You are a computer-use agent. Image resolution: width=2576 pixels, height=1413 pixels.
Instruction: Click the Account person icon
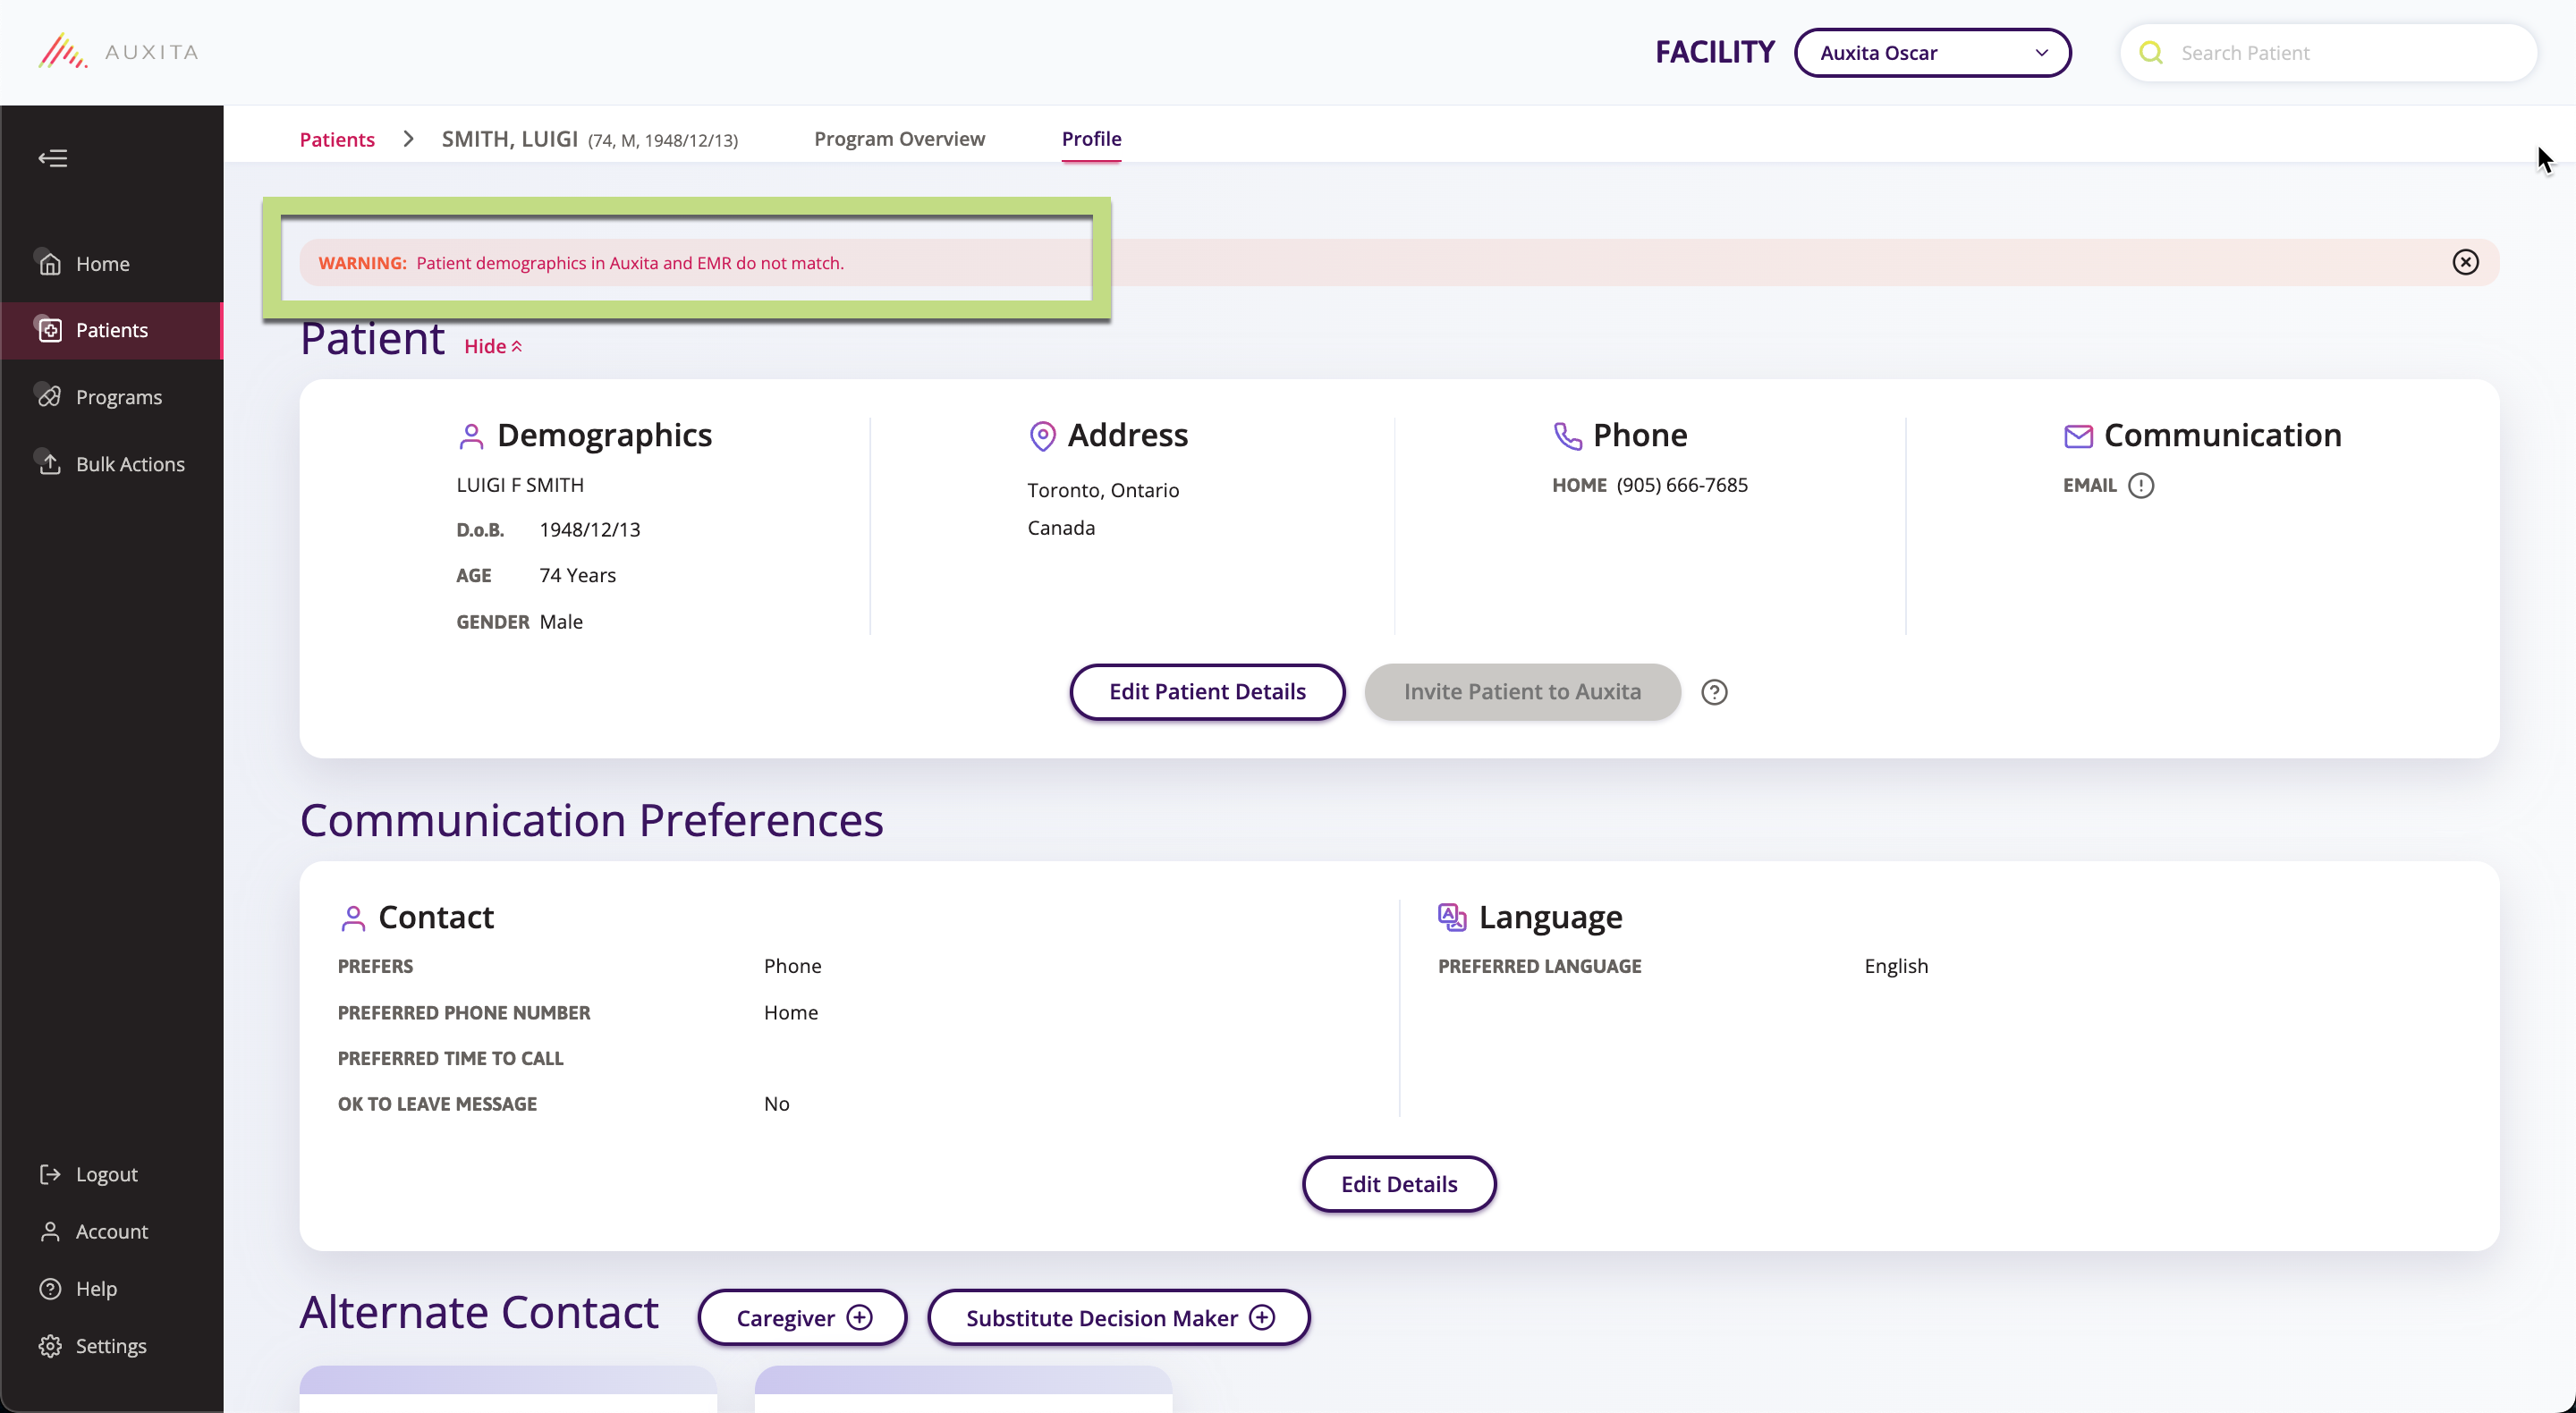[50, 1231]
